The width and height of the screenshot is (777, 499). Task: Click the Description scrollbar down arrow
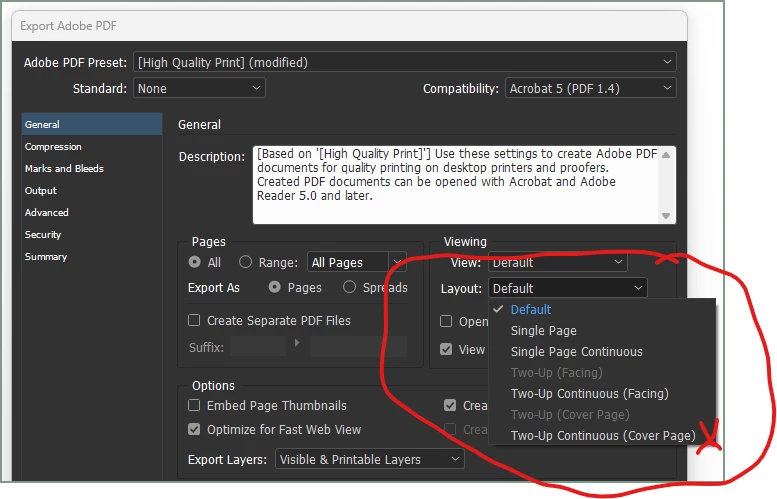[666, 216]
